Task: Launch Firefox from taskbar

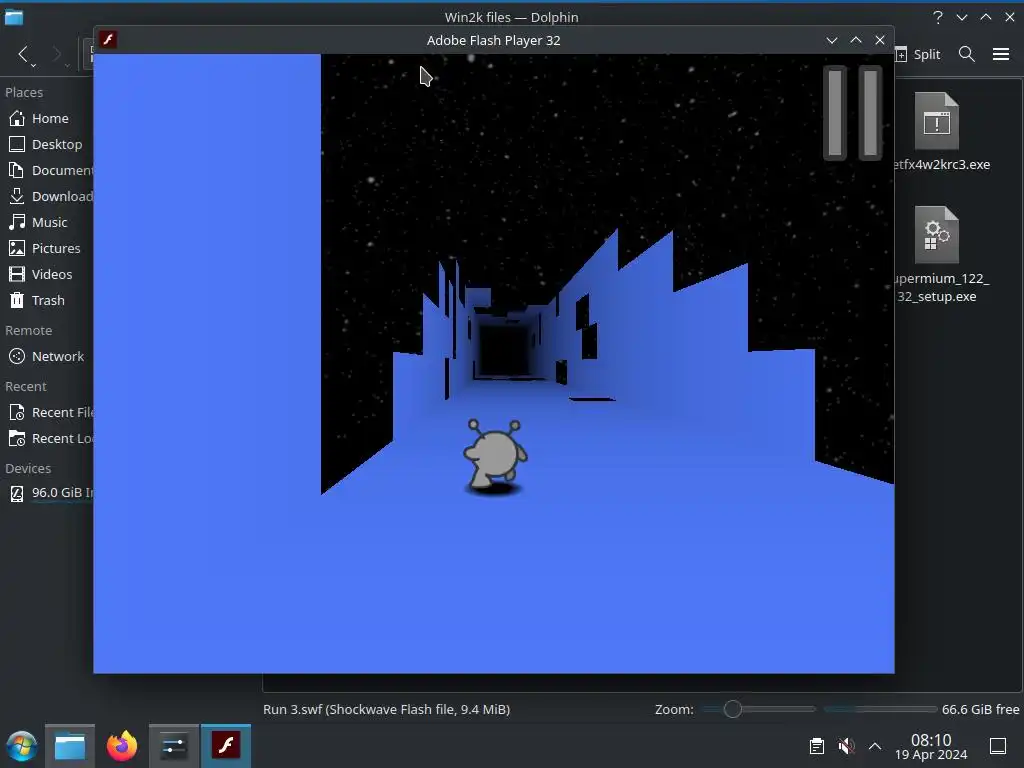Action: [x=122, y=746]
